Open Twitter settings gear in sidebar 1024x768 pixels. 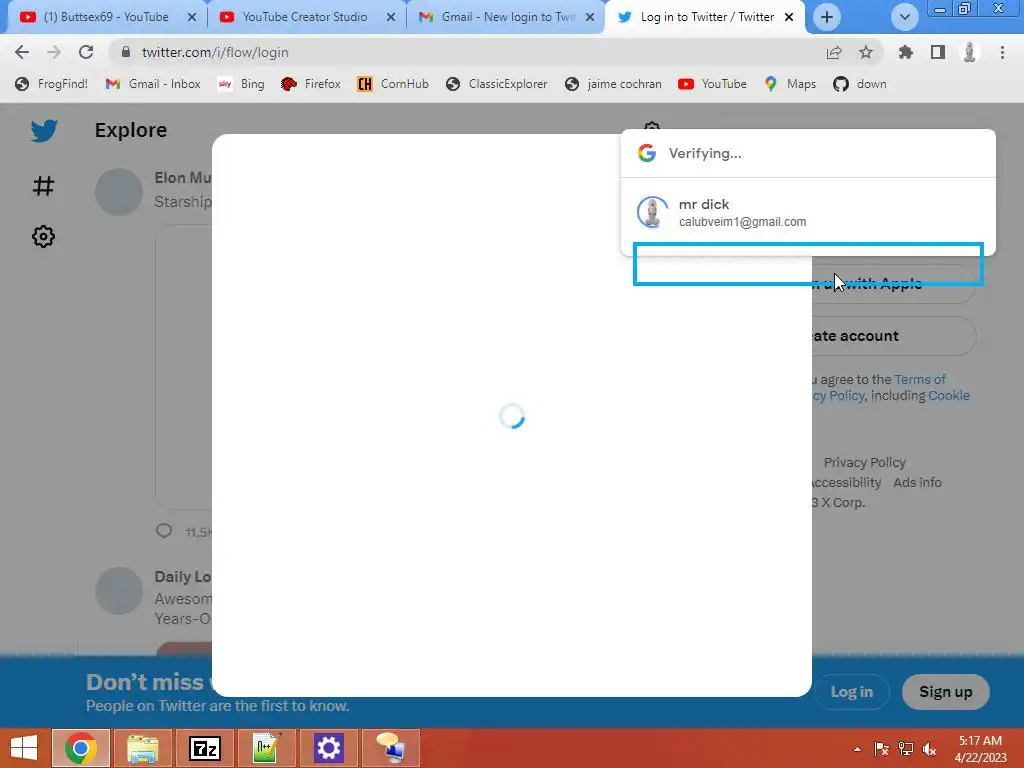pos(43,236)
